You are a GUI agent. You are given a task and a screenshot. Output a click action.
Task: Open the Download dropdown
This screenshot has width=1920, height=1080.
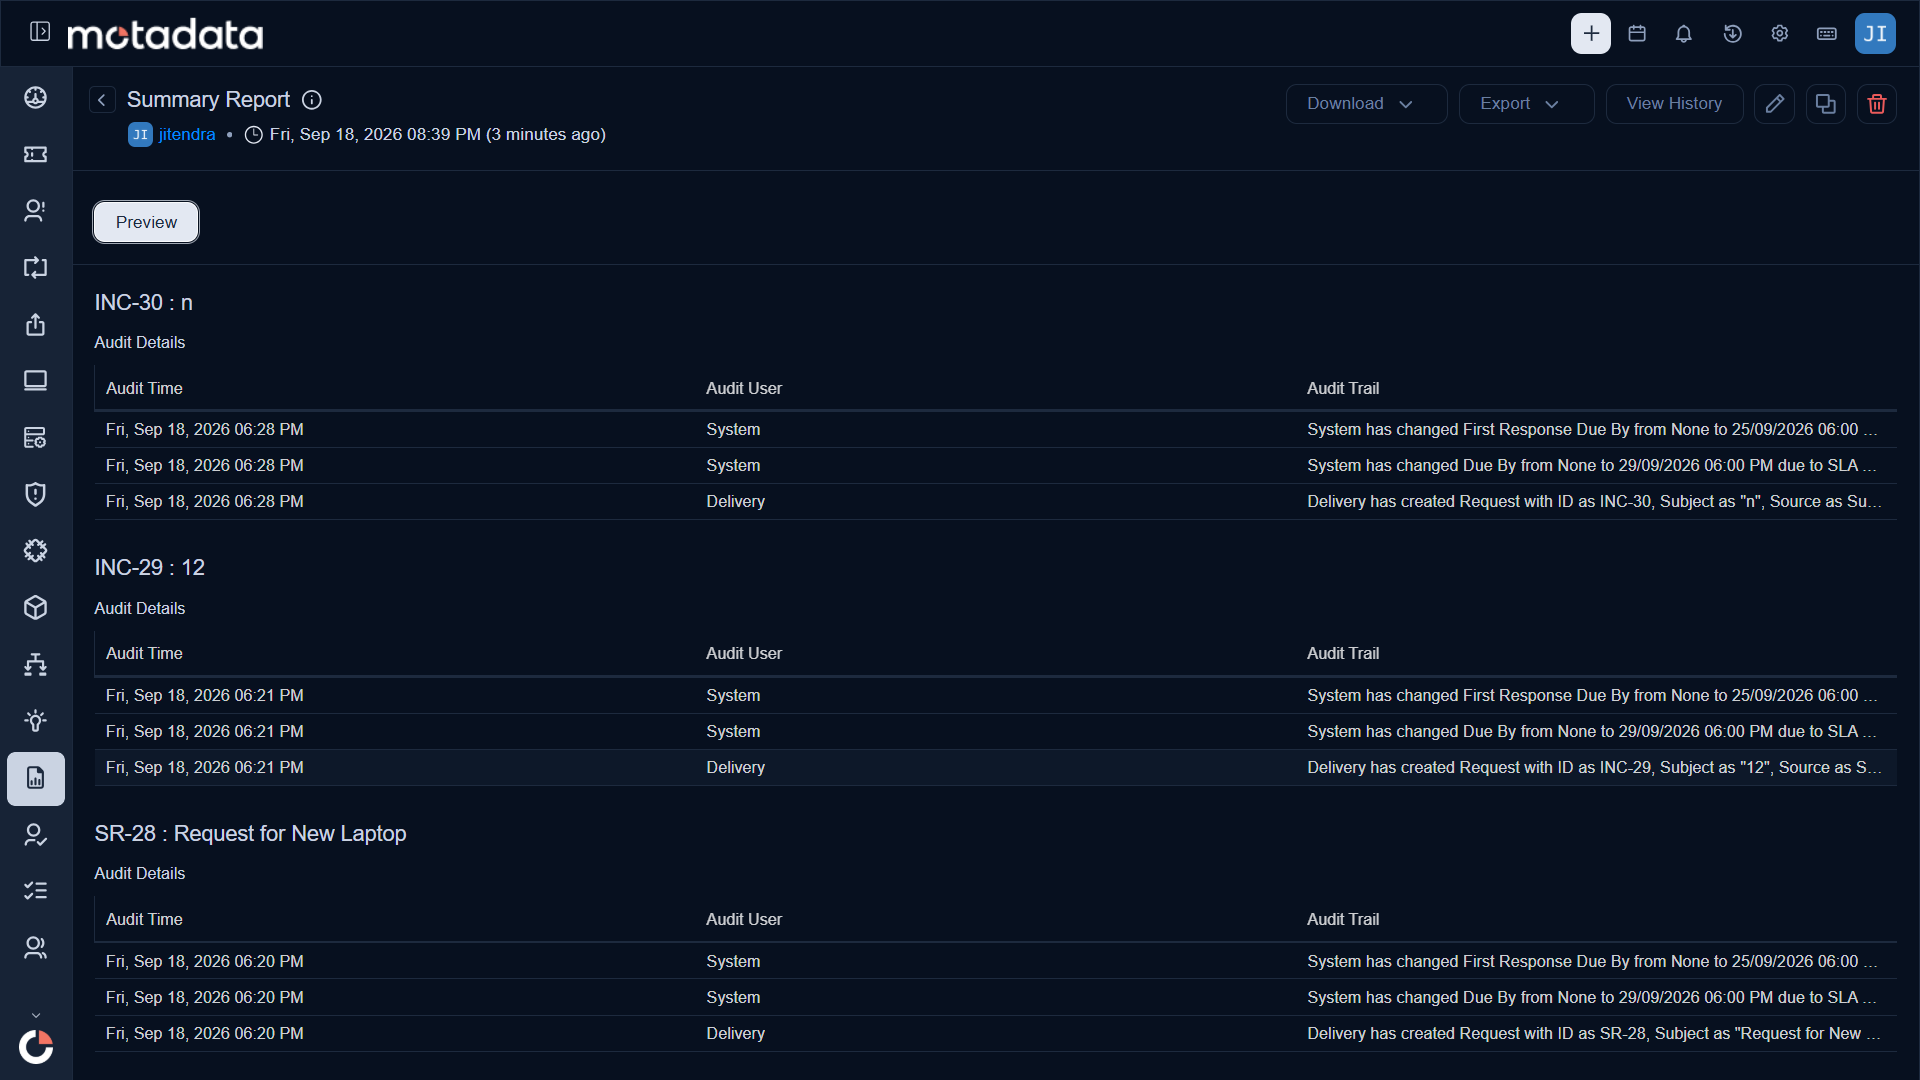click(1366, 104)
